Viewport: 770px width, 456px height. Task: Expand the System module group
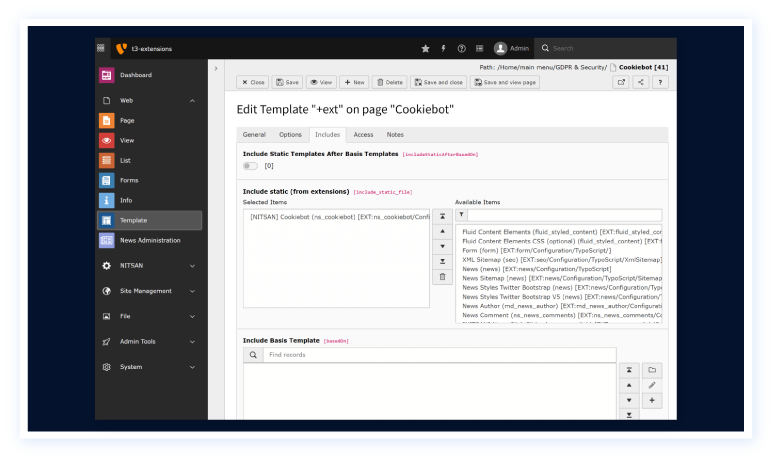point(192,367)
